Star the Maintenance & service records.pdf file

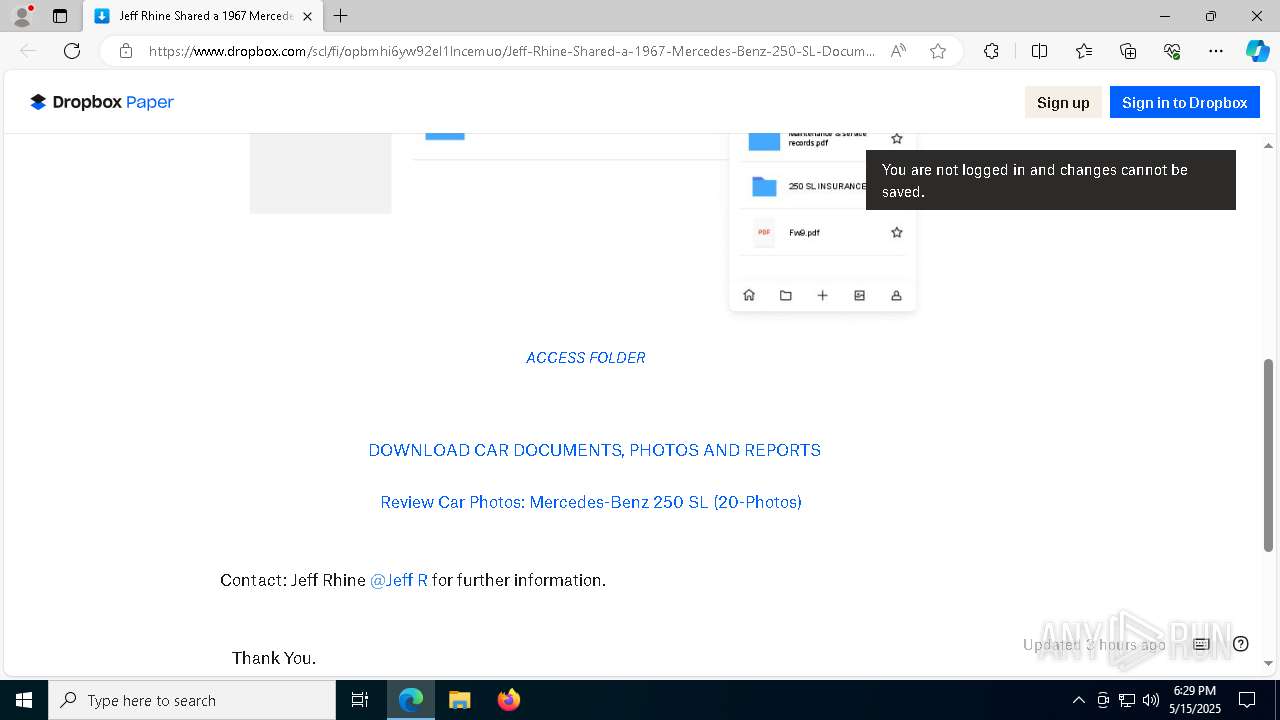pyautogui.click(x=897, y=139)
